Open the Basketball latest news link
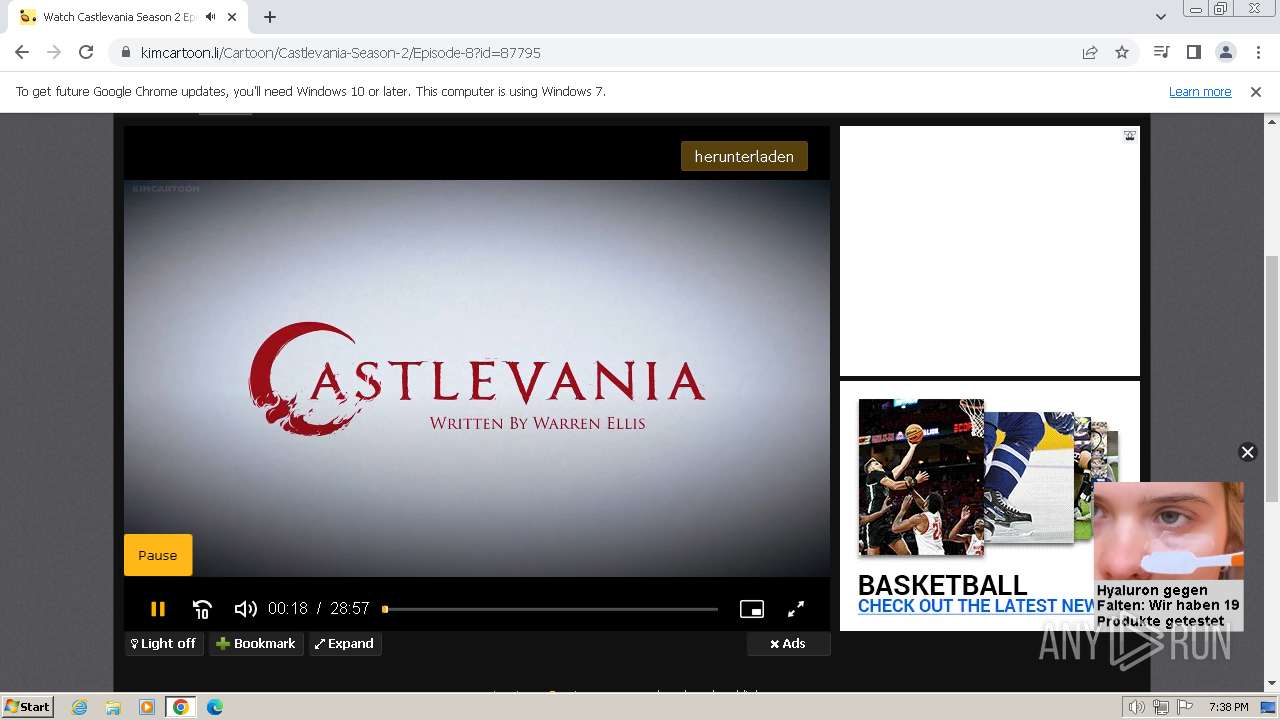This screenshot has height=720, width=1280. tap(977, 606)
